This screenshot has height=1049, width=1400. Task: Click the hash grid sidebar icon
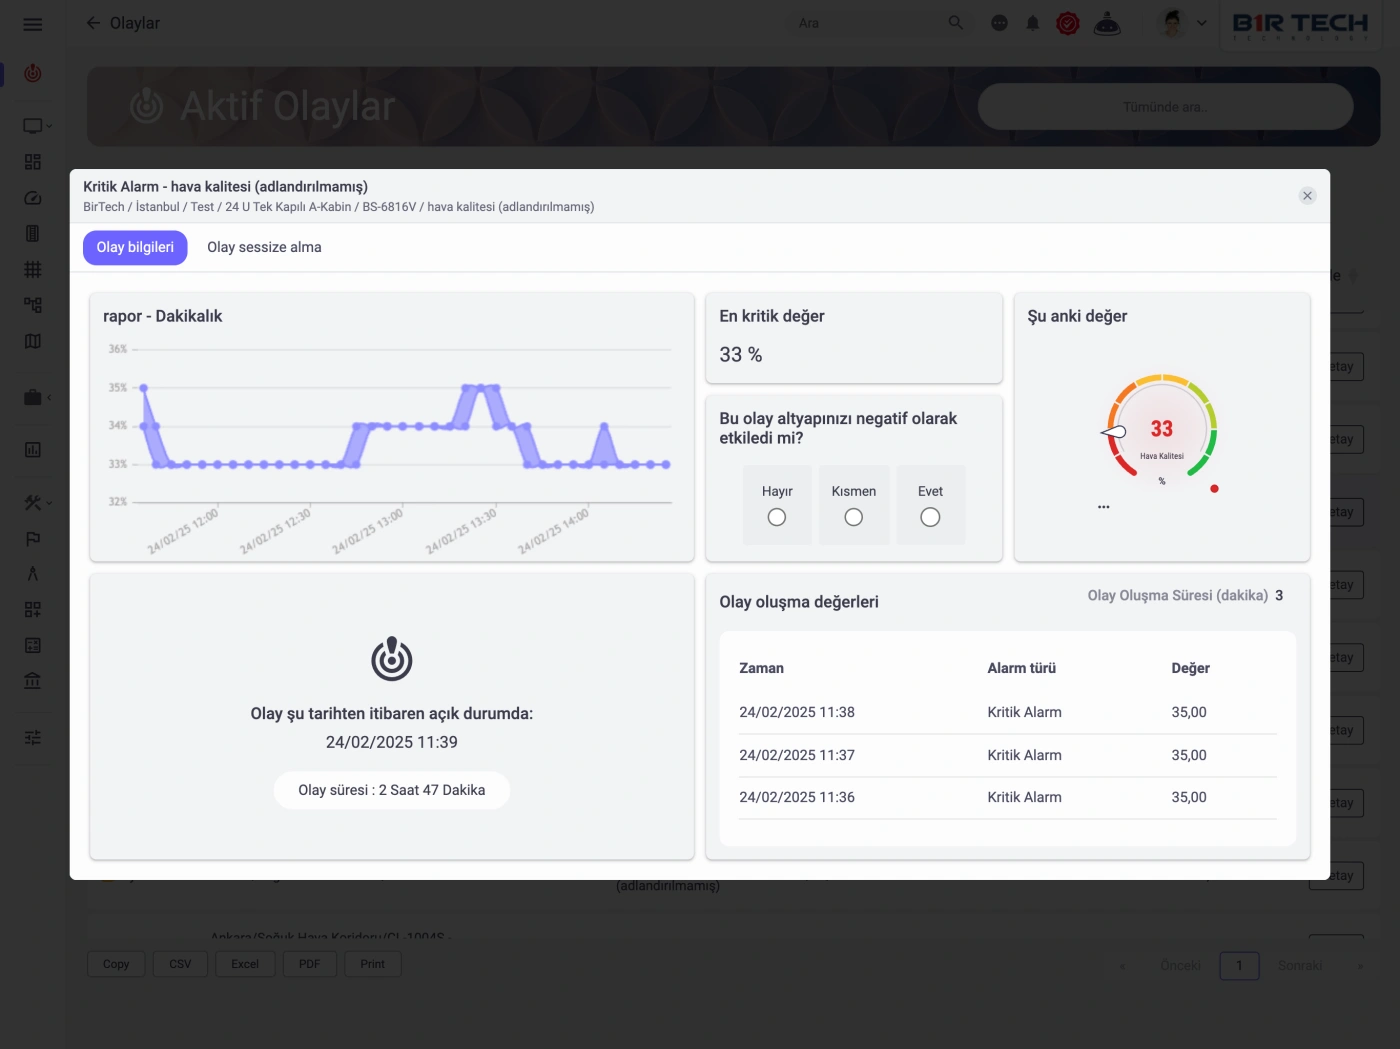(x=33, y=269)
